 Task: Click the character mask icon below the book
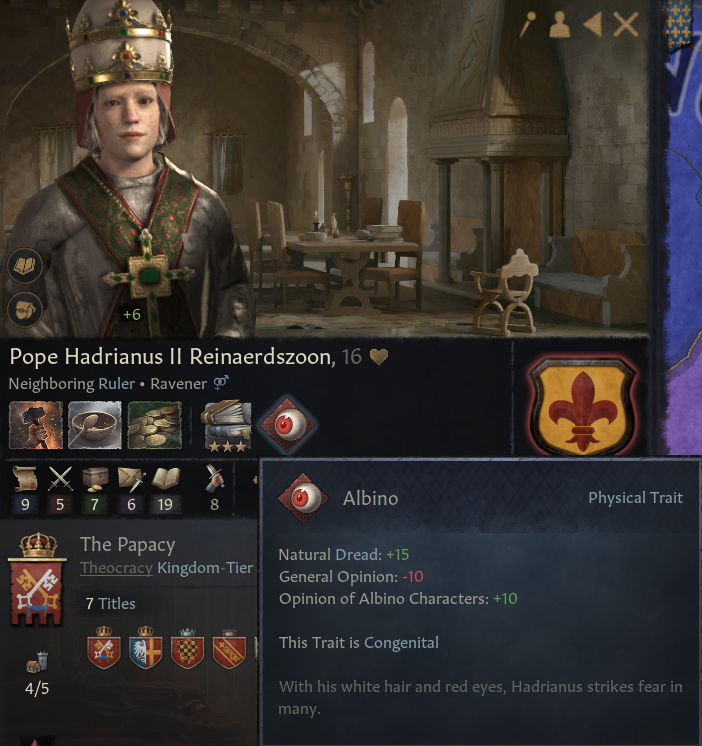click(25, 310)
